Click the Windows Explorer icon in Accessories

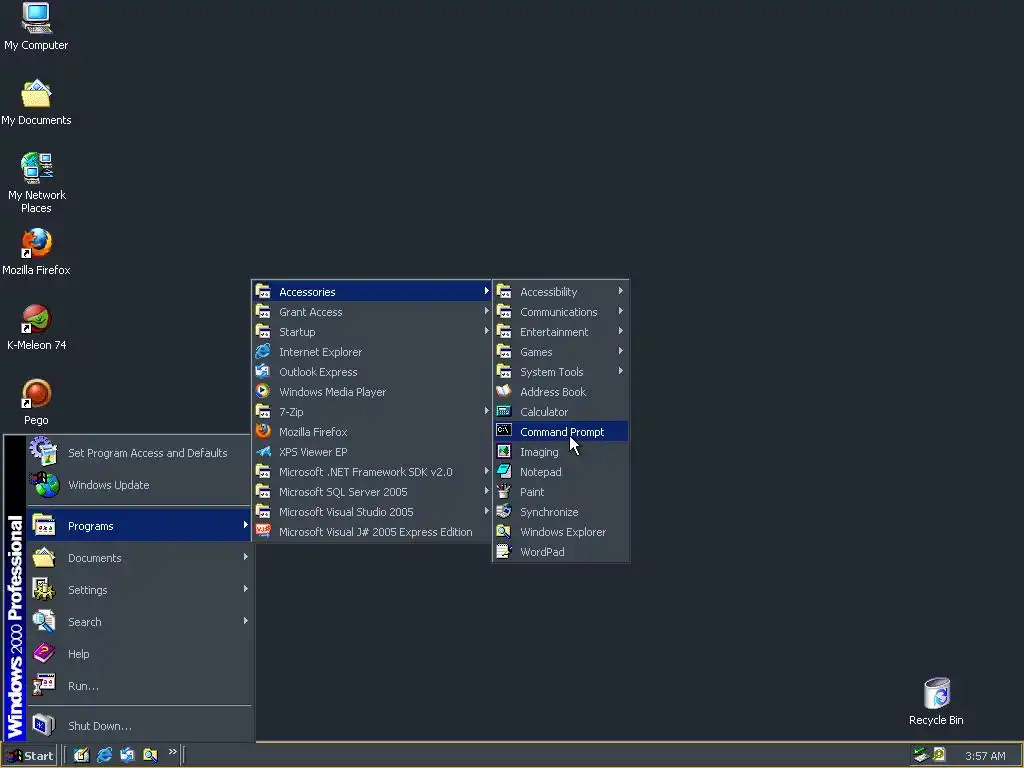504,532
